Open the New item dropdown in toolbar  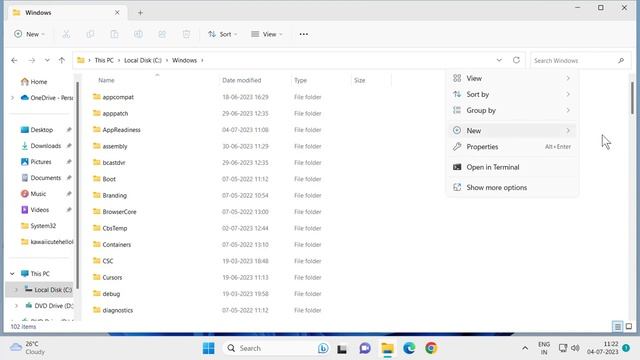tap(29, 34)
